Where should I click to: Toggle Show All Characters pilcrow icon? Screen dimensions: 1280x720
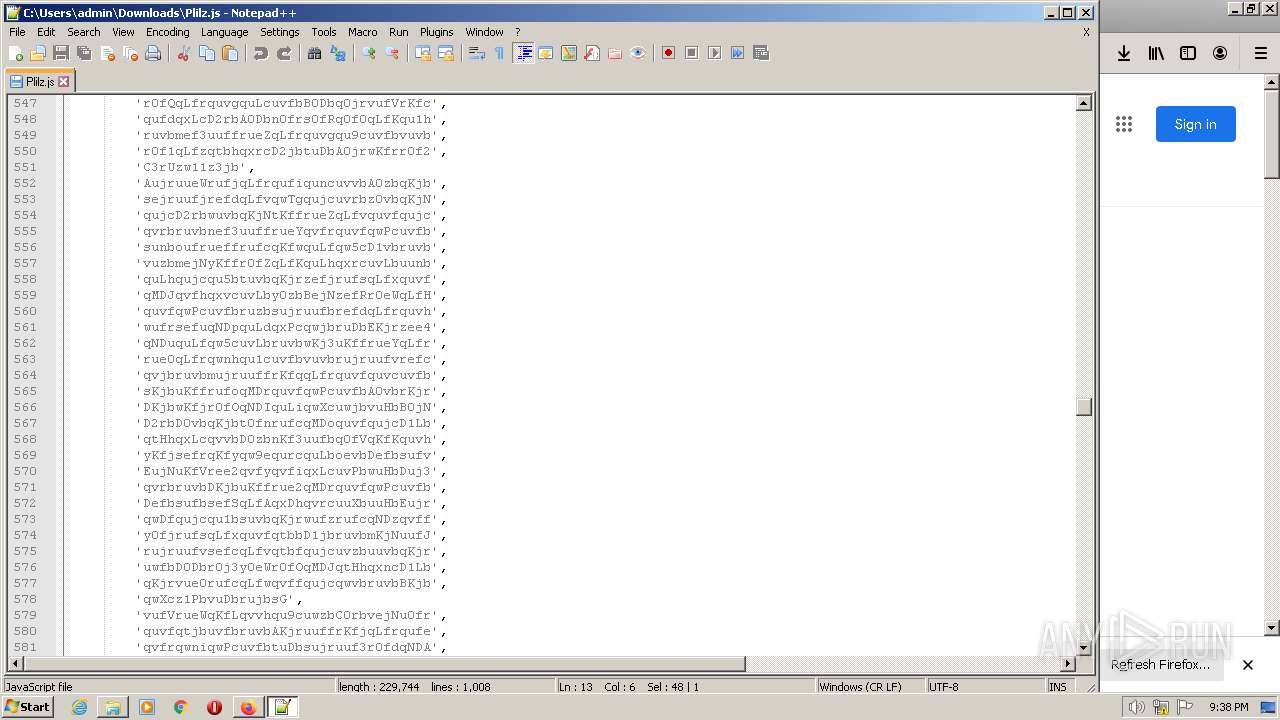pyautogui.click(x=500, y=53)
